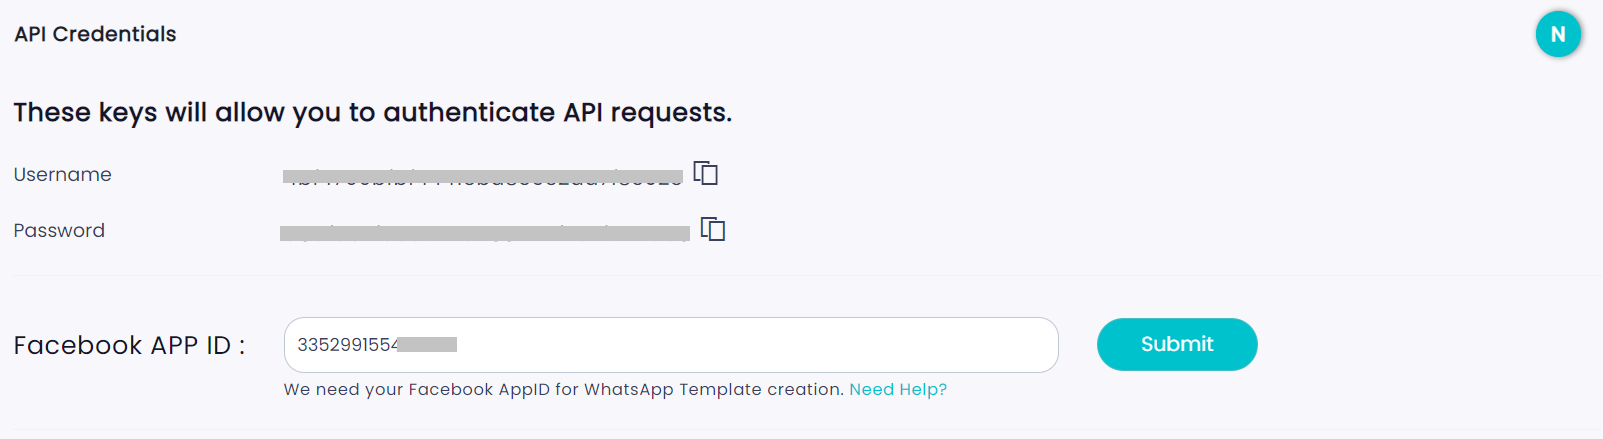Viewport: 1603px width, 439px height.
Task: Open the N profile avatar
Action: [1557, 34]
